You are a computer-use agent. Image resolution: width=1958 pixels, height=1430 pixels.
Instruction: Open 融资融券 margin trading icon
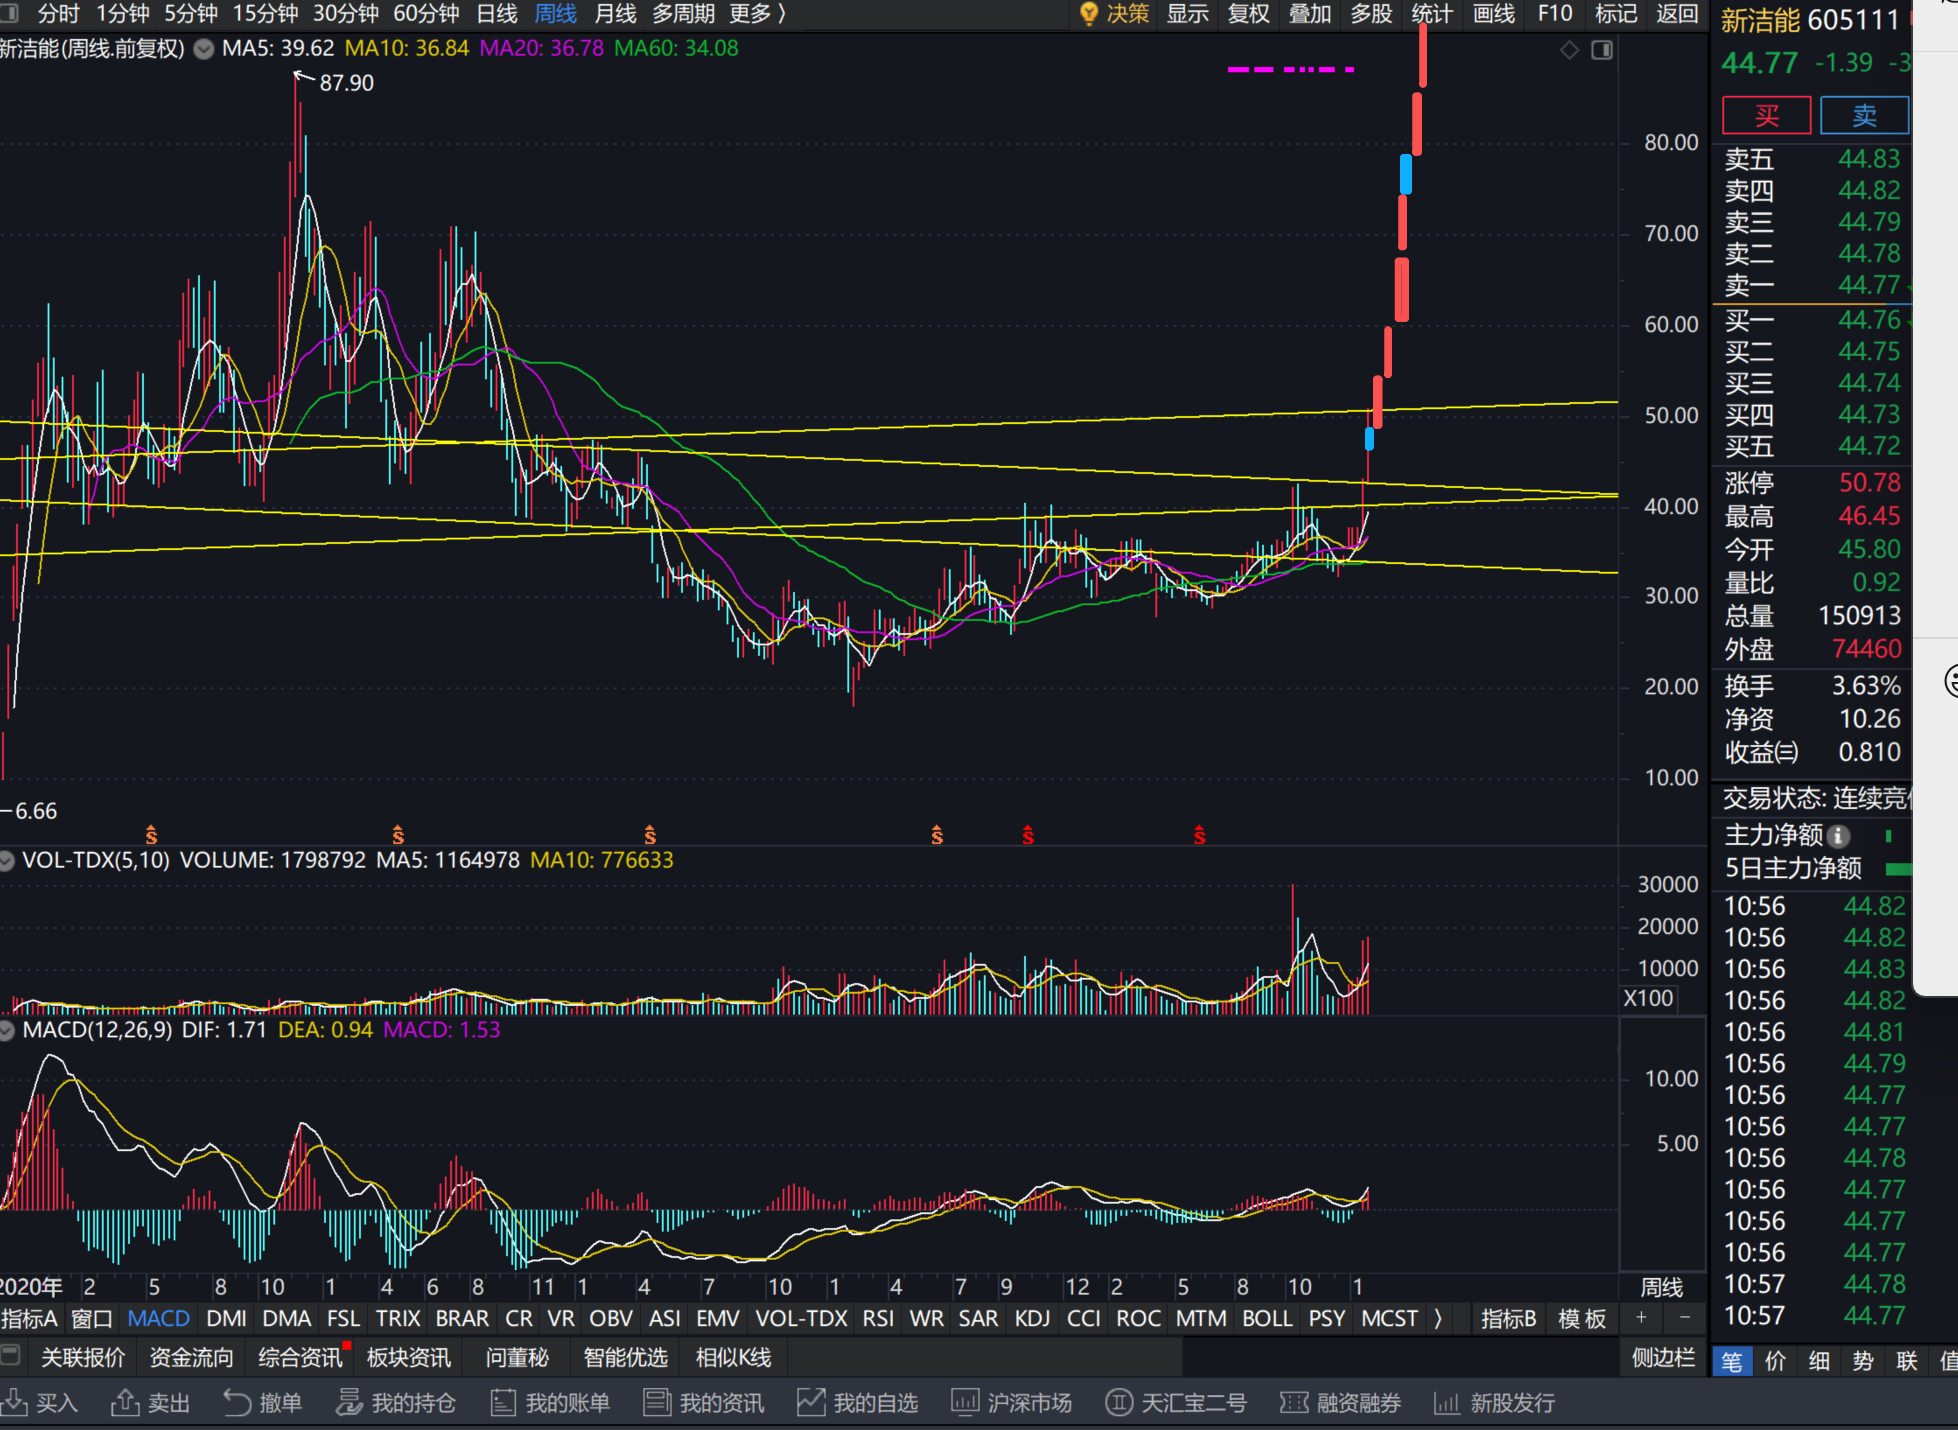(1294, 1402)
